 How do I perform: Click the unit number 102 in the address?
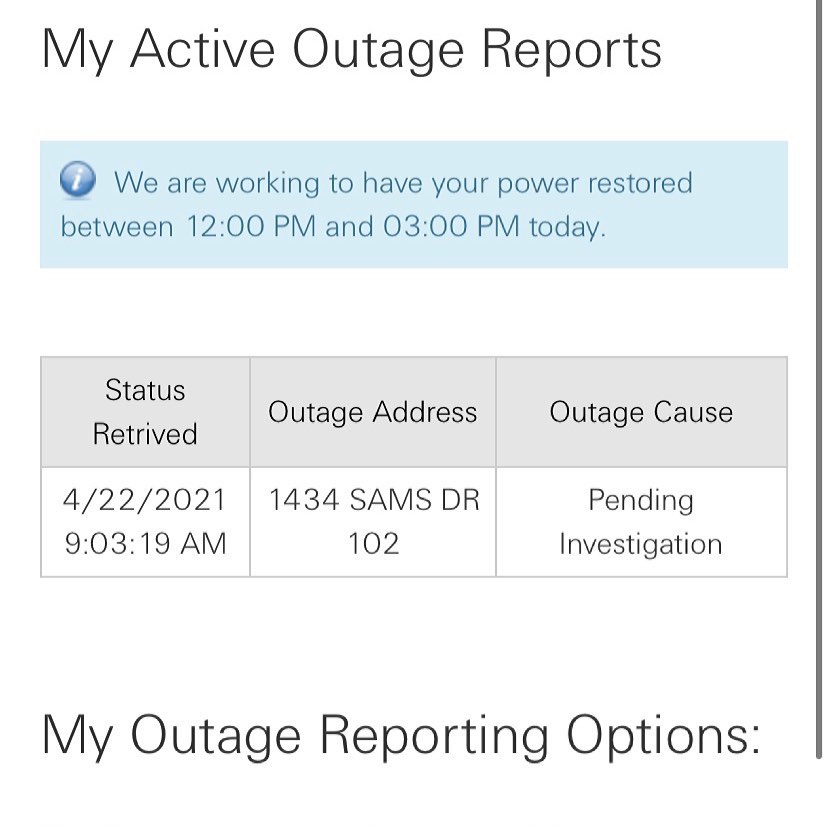pyautogui.click(x=373, y=544)
